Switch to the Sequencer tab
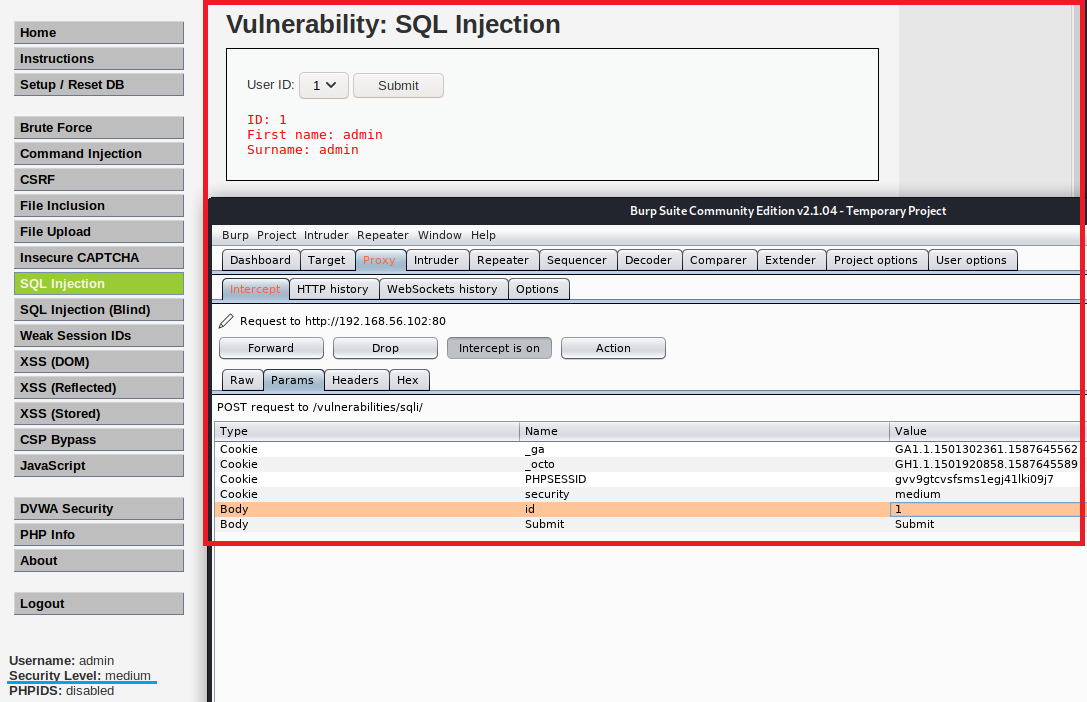Image resolution: width=1087 pixels, height=702 pixels. 577,260
